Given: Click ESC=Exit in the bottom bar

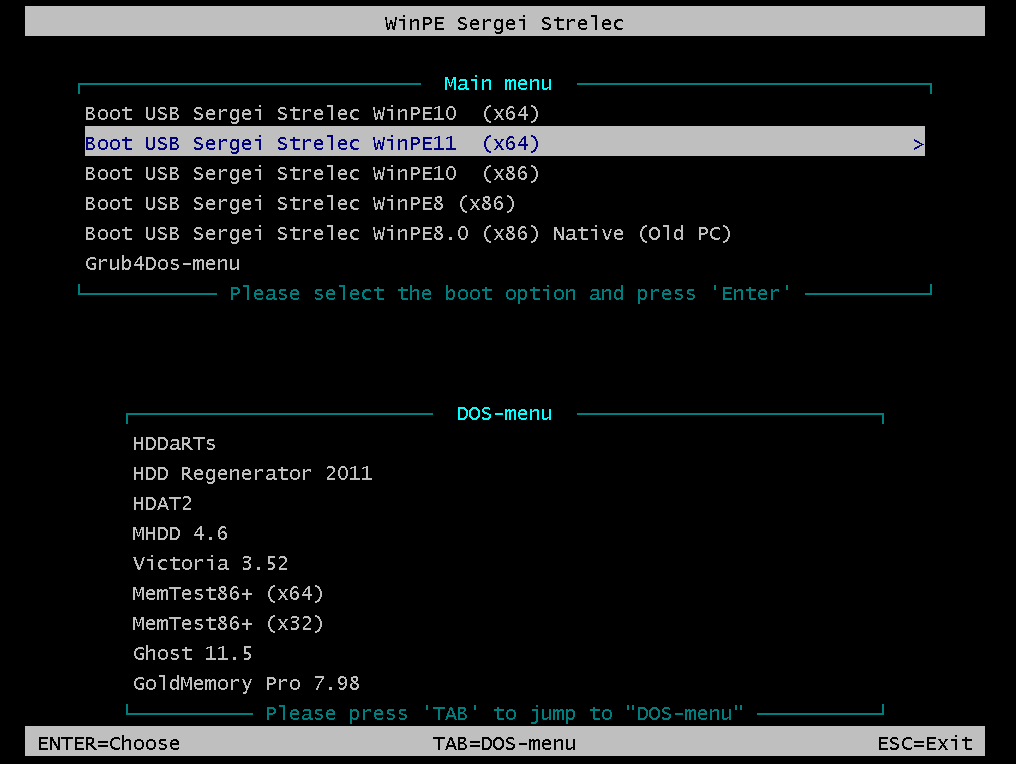Looking at the screenshot, I should [924, 743].
